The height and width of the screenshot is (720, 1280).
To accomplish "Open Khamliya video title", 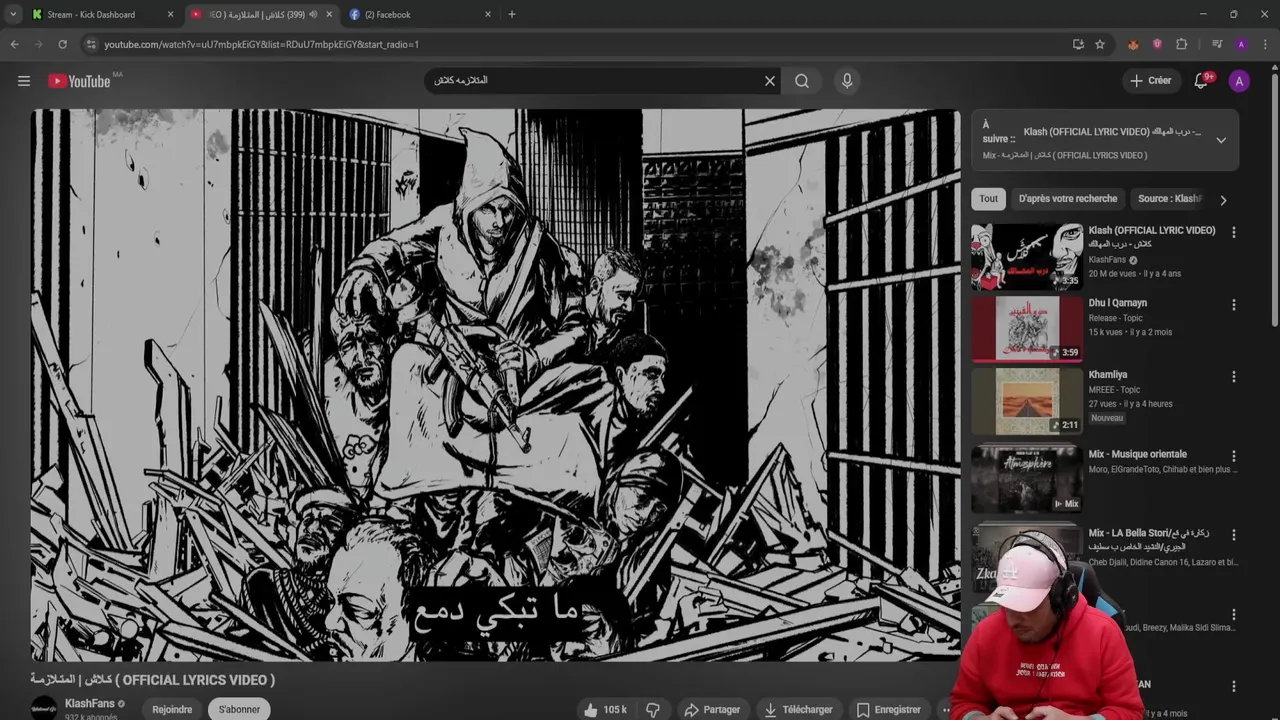I will coord(1108,375).
